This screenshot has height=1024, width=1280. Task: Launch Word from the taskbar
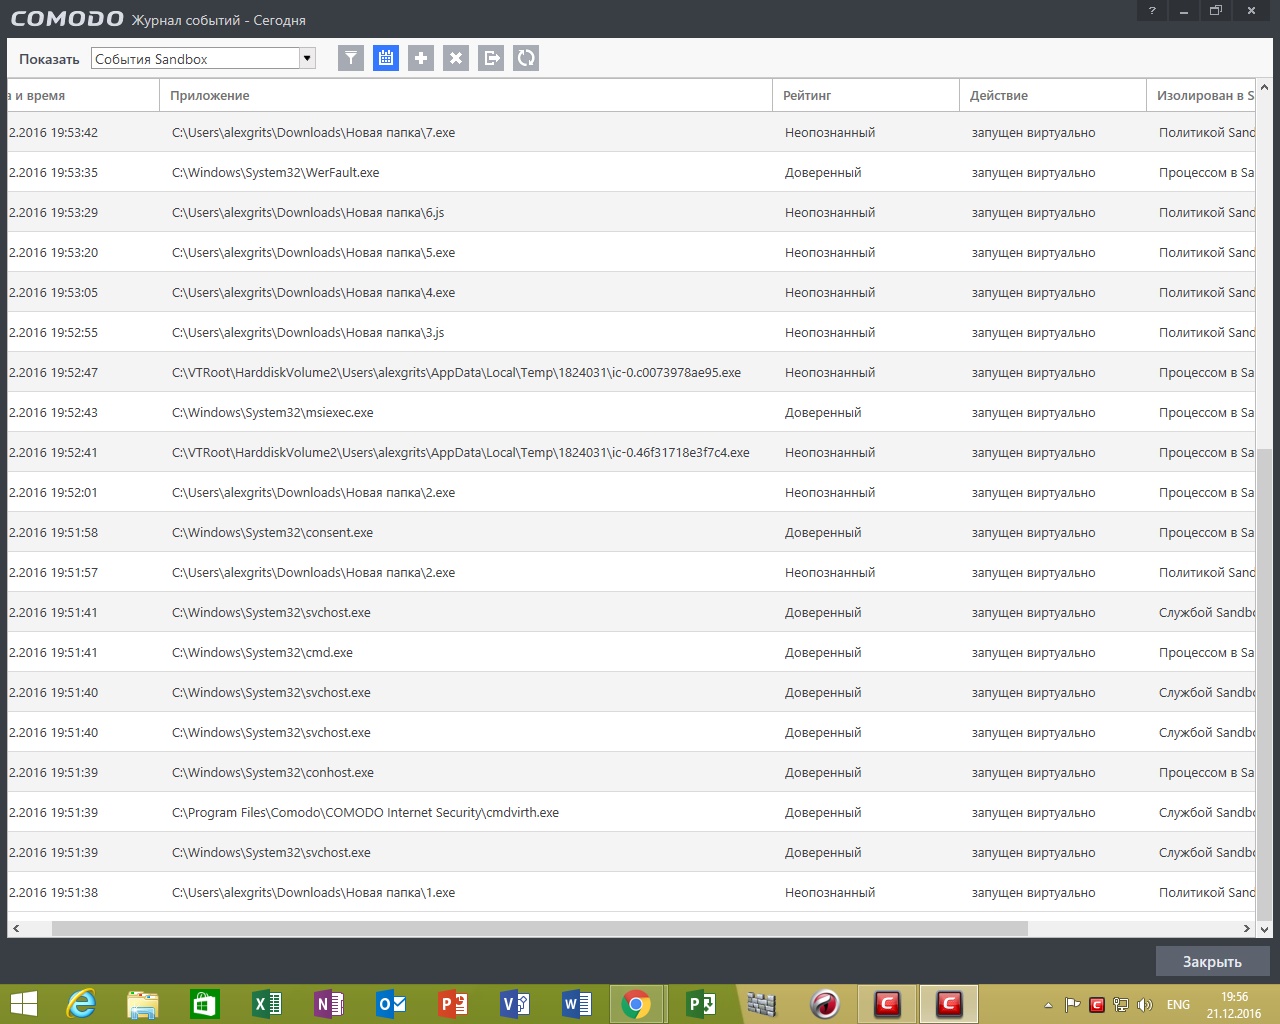576,1003
